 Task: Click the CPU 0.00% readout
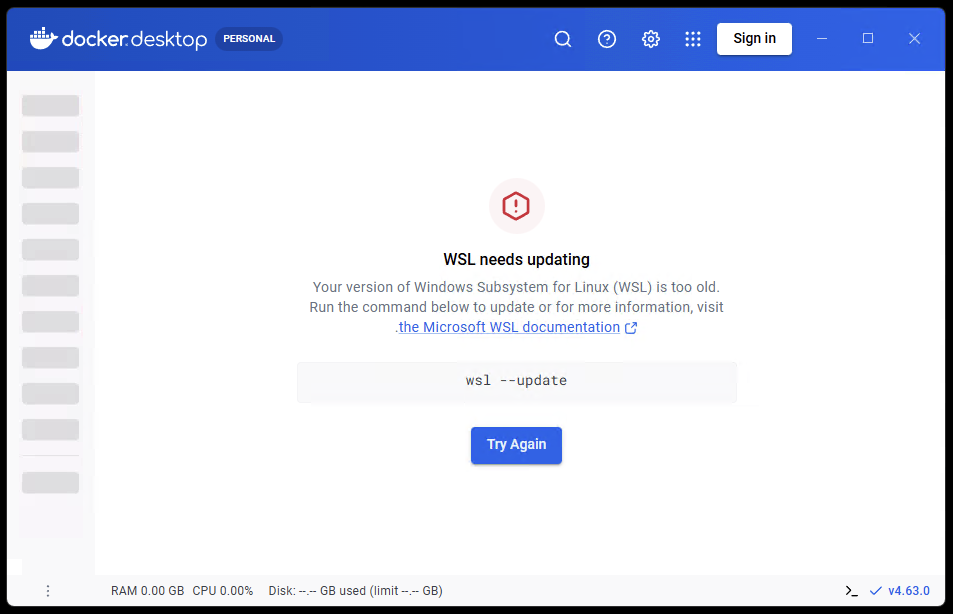[x=222, y=591]
